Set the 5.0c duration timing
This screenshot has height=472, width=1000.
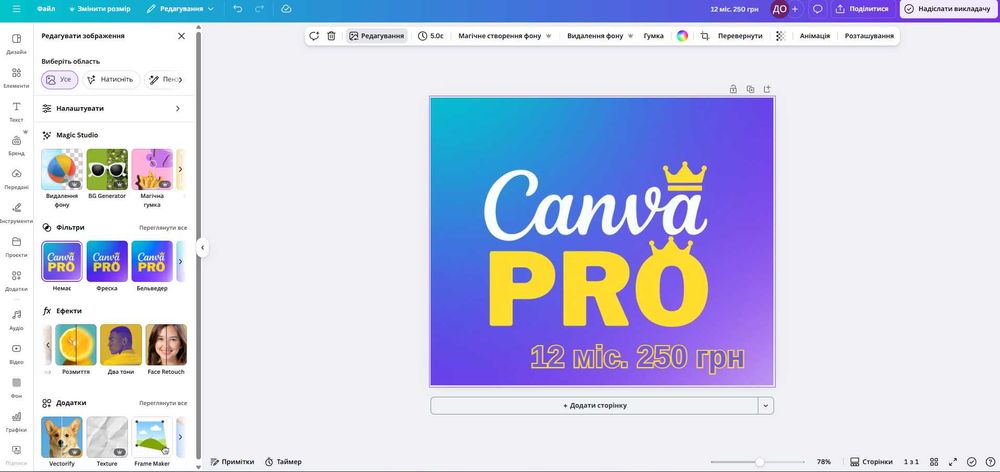pyautogui.click(x=431, y=36)
